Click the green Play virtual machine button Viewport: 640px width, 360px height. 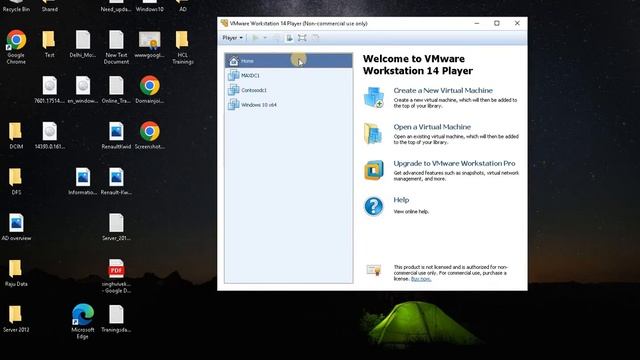click(x=256, y=38)
